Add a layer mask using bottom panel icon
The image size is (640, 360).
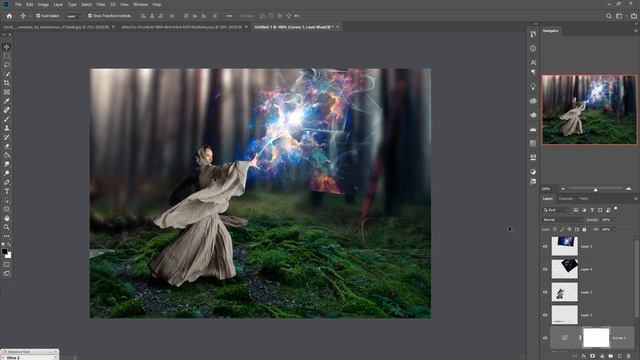[x=593, y=356]
